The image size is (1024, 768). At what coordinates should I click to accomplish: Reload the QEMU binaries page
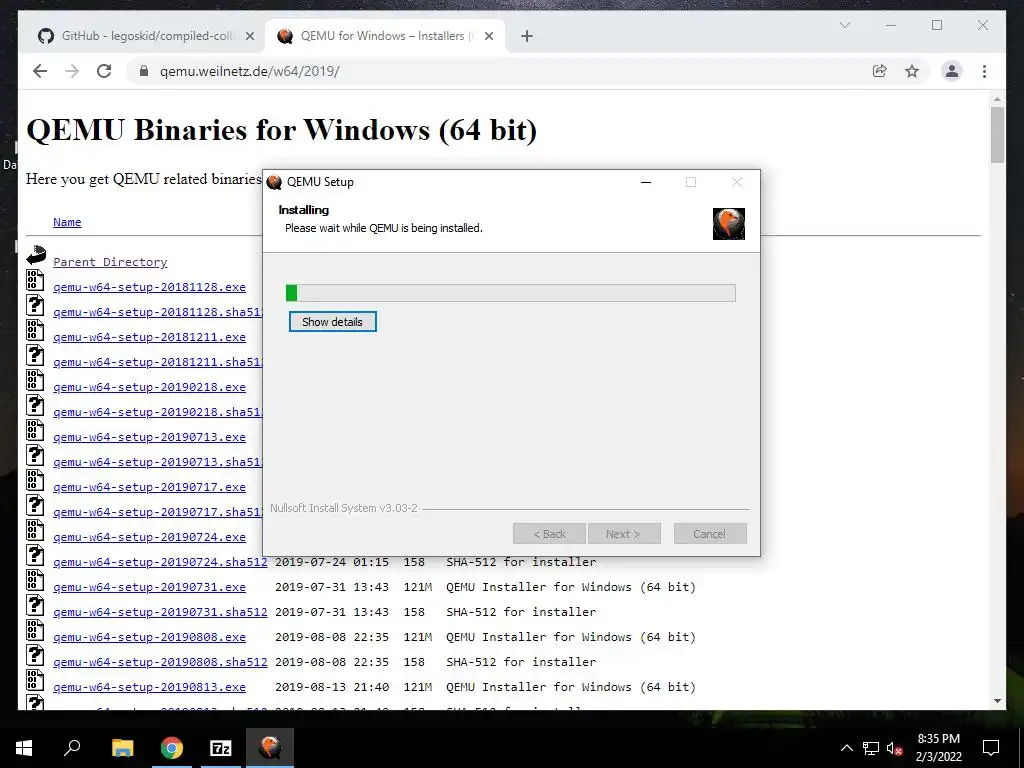click(104, 71)
